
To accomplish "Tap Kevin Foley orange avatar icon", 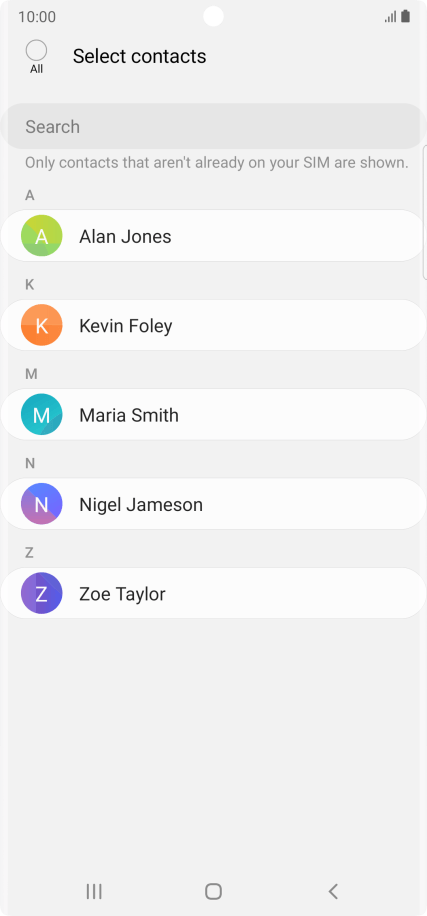I will pos(41,325).
